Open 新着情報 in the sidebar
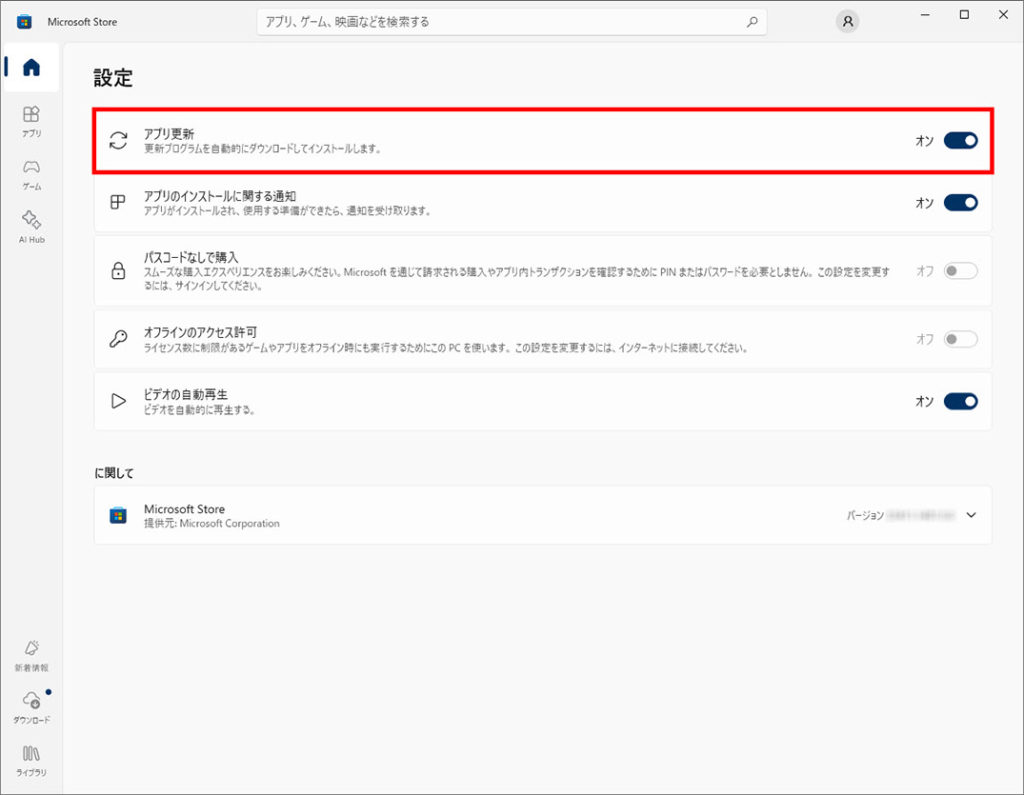Viewport: 1024px width, 795px height. click(31, 654)
